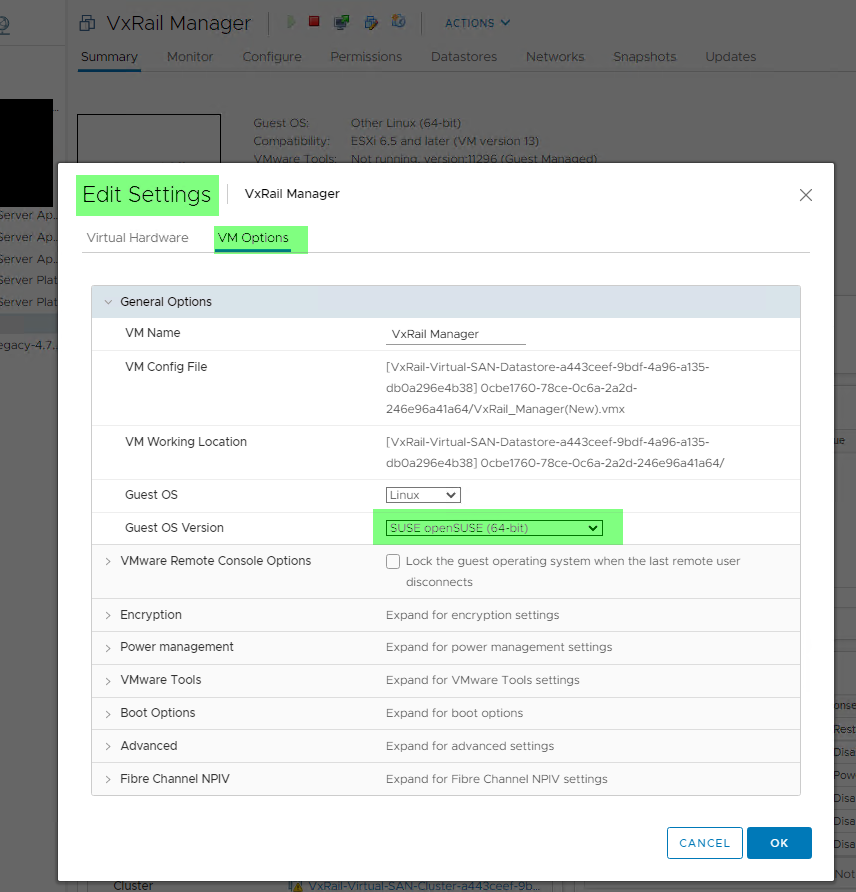Screen dimensions: 856x892
Task: Open the Configure tab
Action: click(x=272, y=57)
